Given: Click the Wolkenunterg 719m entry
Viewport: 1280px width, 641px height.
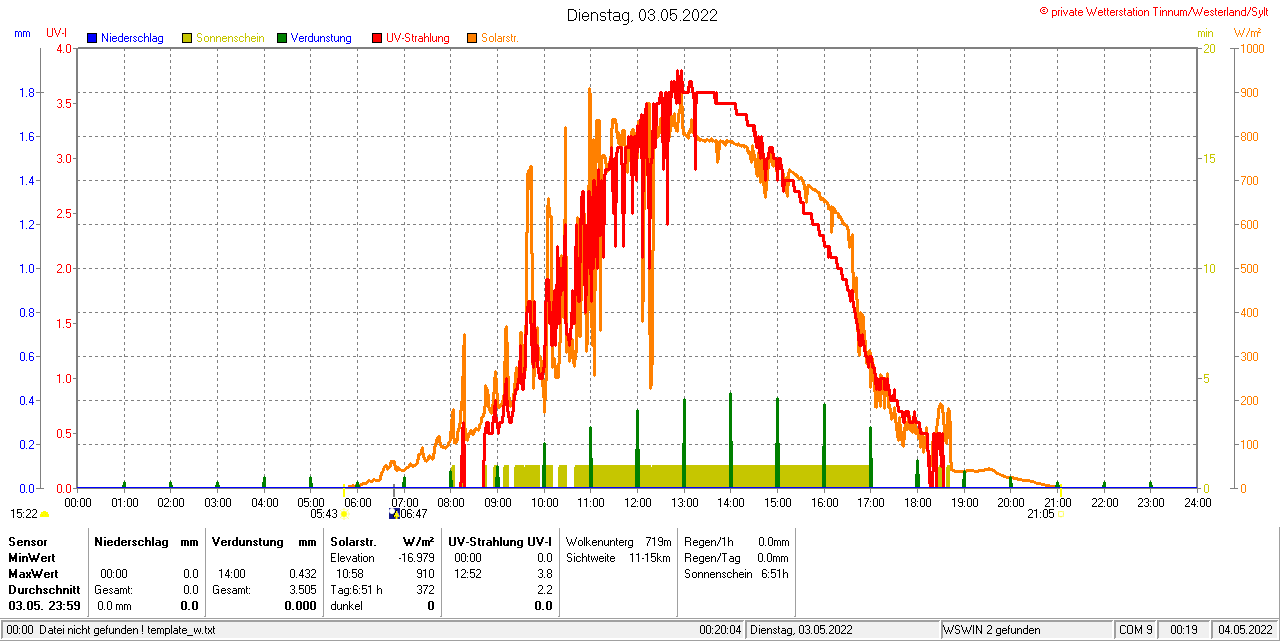Looking at the screenshot, I should click(x=618, y=541).
